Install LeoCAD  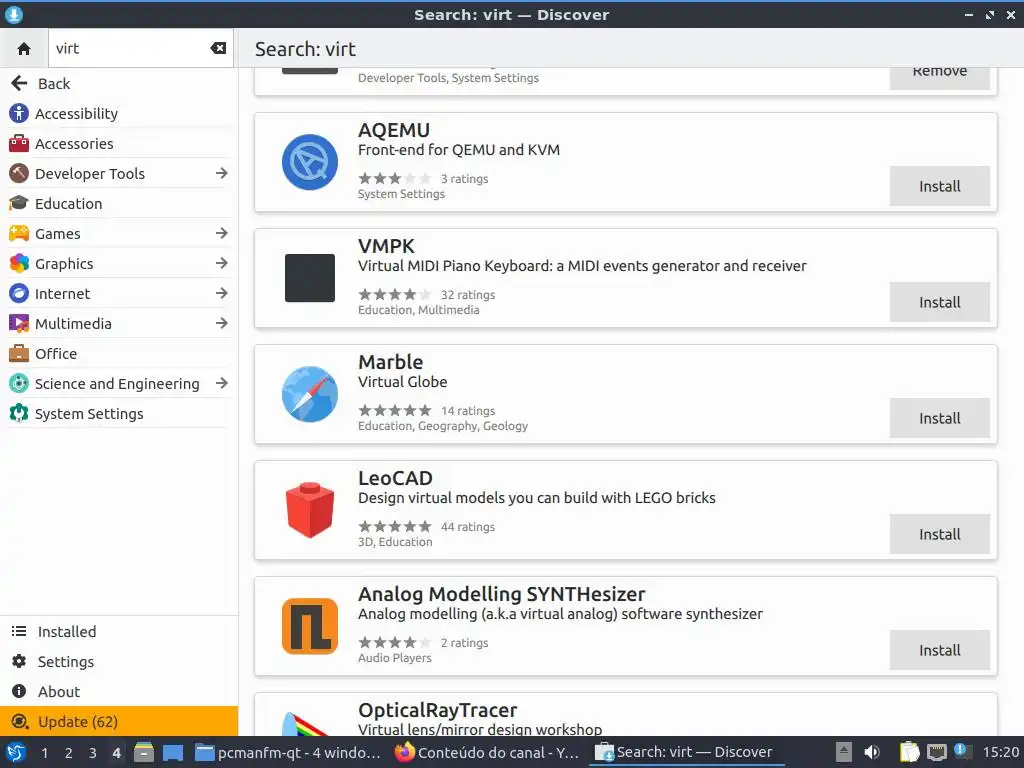pos(939,534)
